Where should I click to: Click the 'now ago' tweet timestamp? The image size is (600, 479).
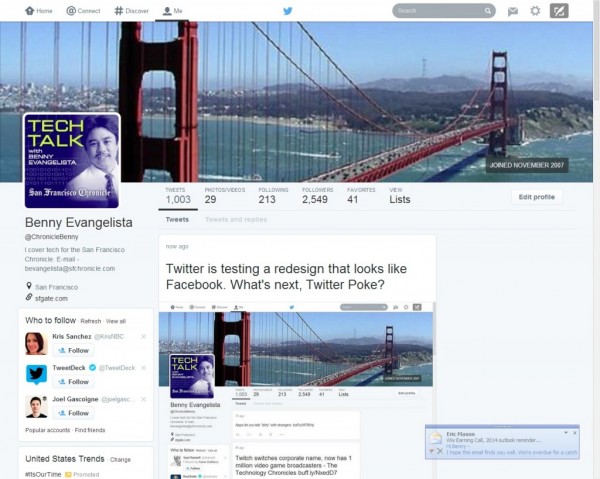pos(177,246)
